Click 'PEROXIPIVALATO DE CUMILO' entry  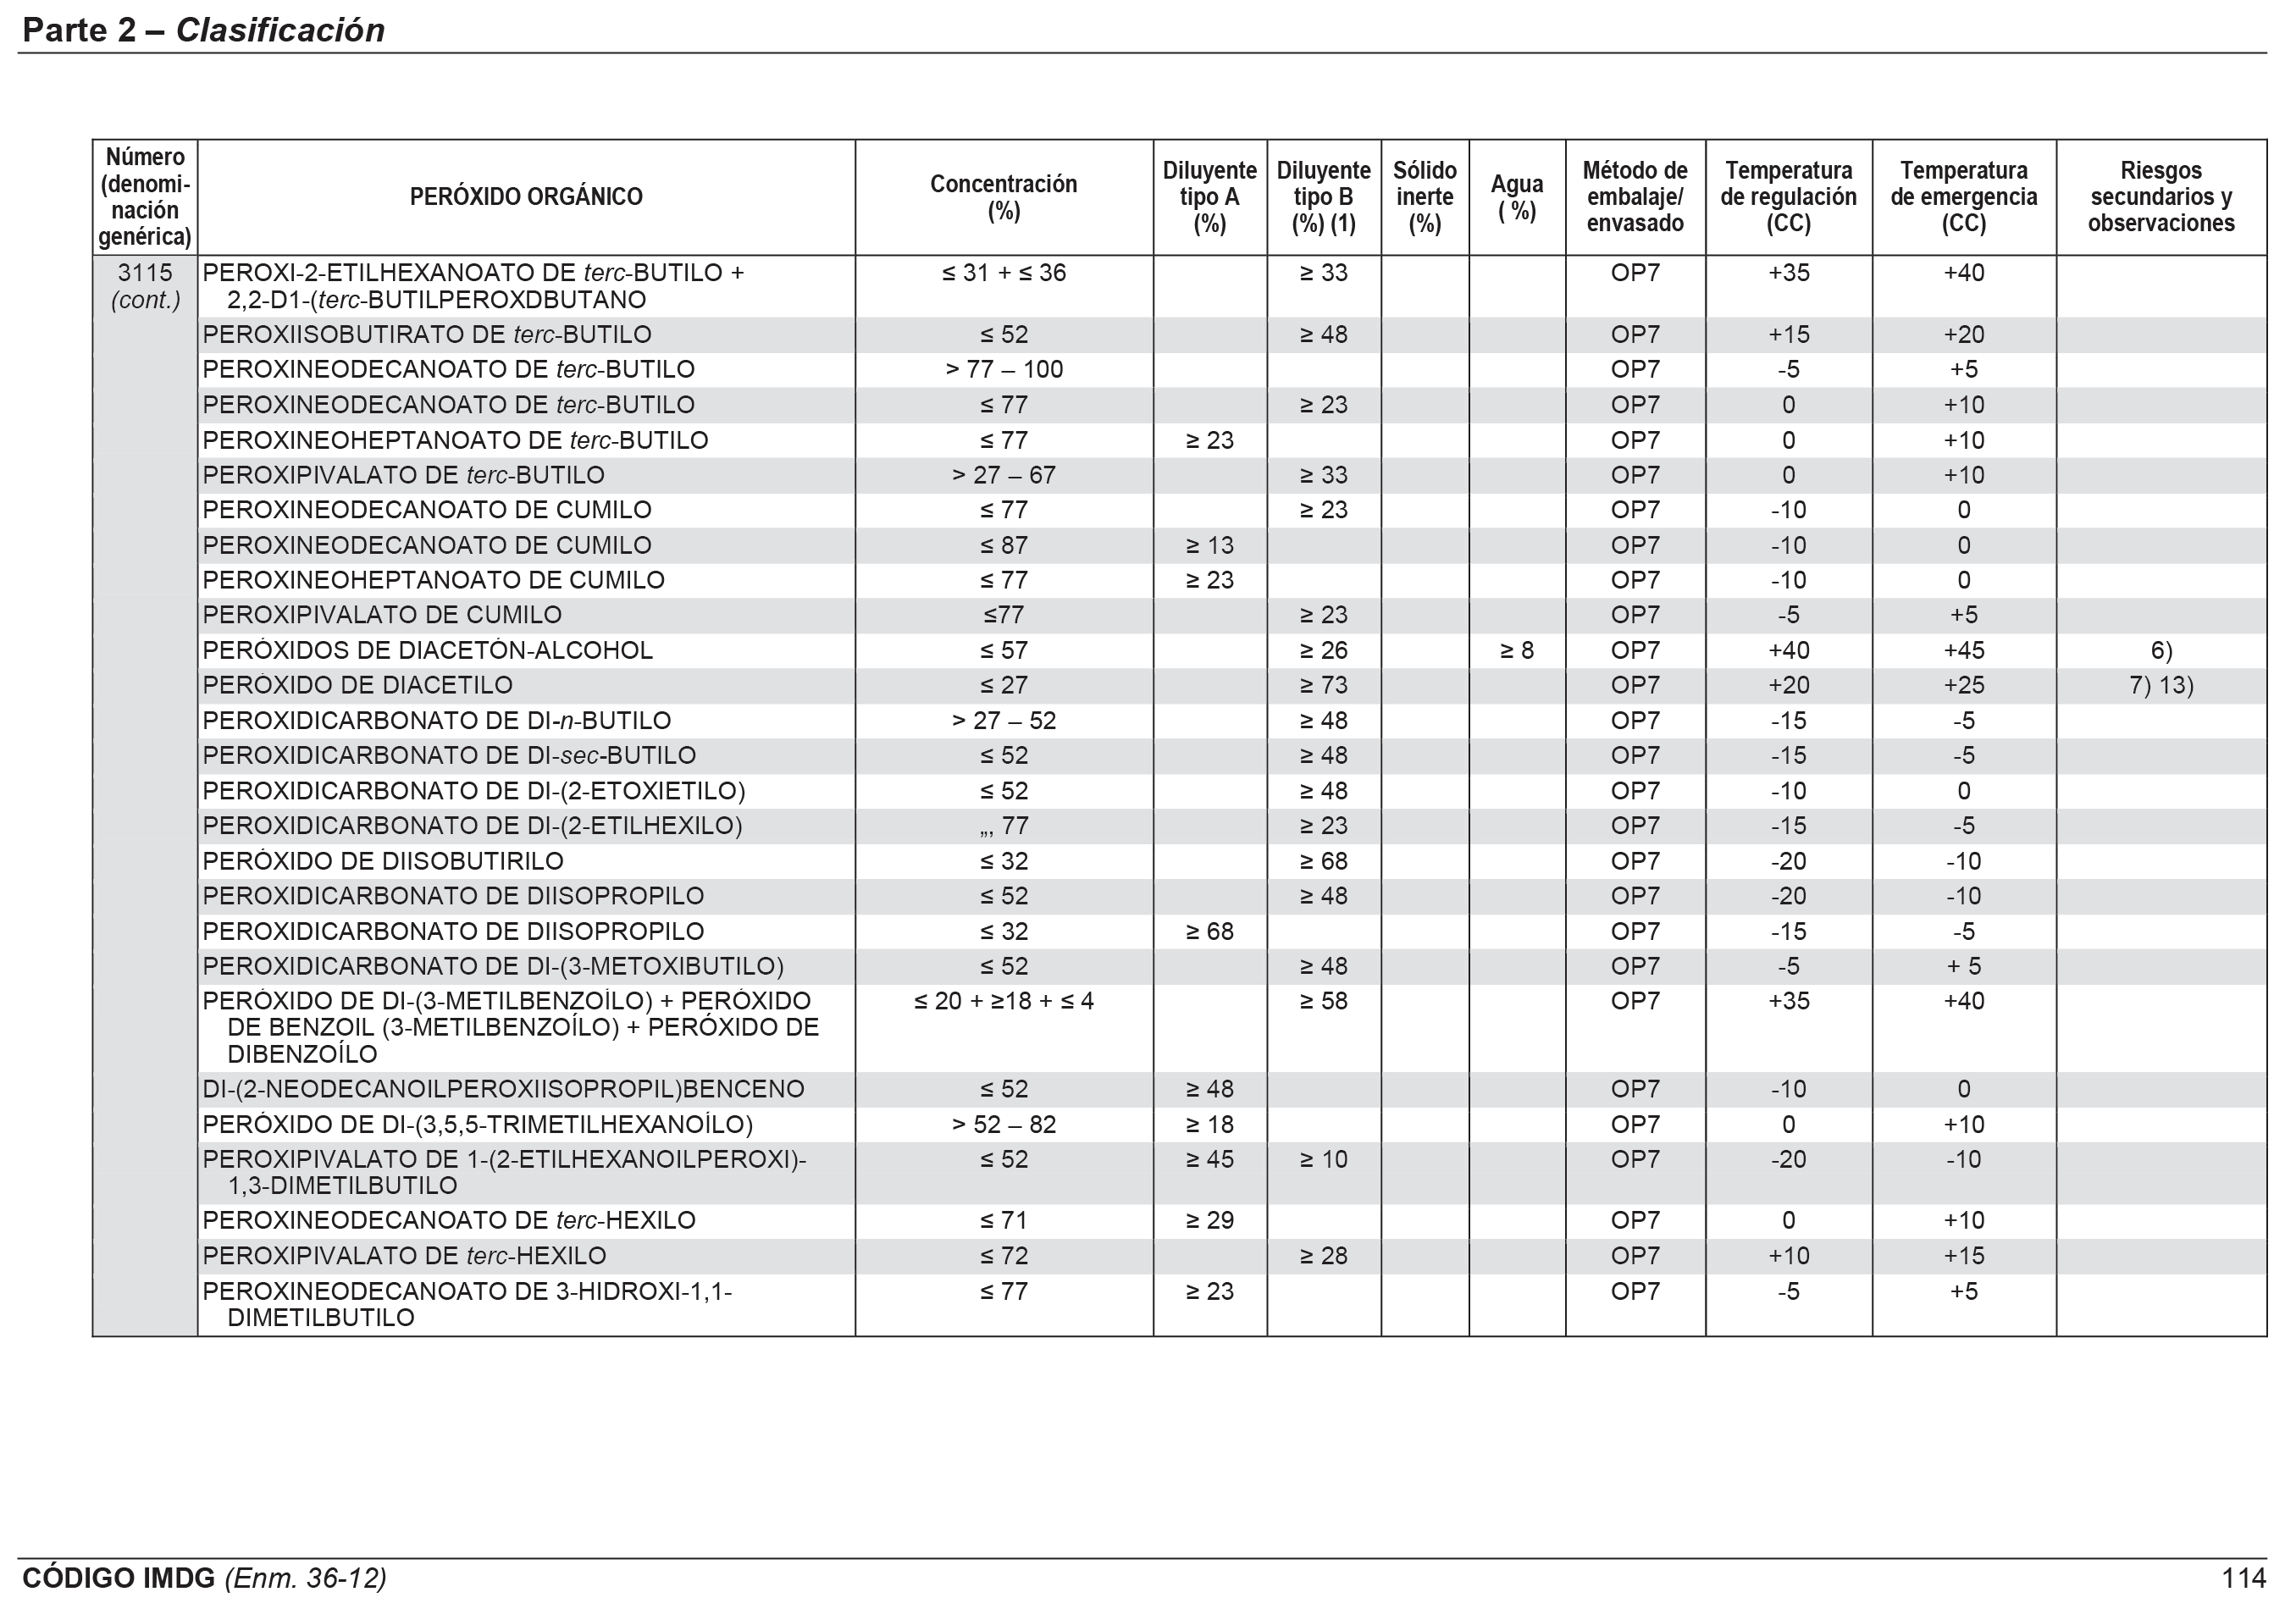382,615
